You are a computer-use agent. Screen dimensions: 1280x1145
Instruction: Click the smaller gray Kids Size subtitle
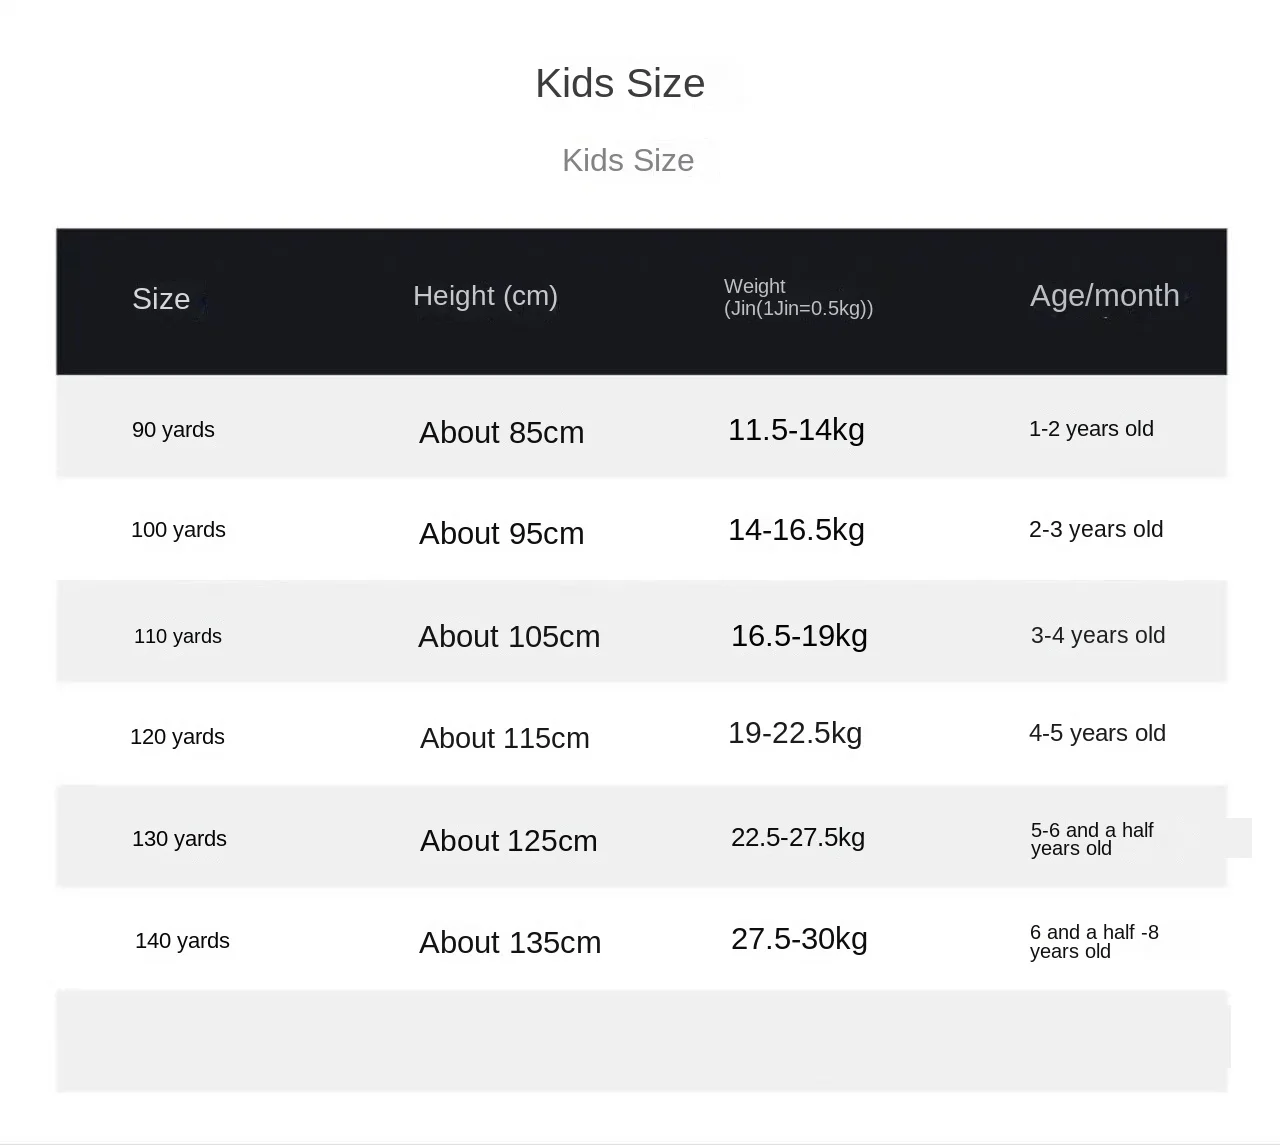coord(628,160)
